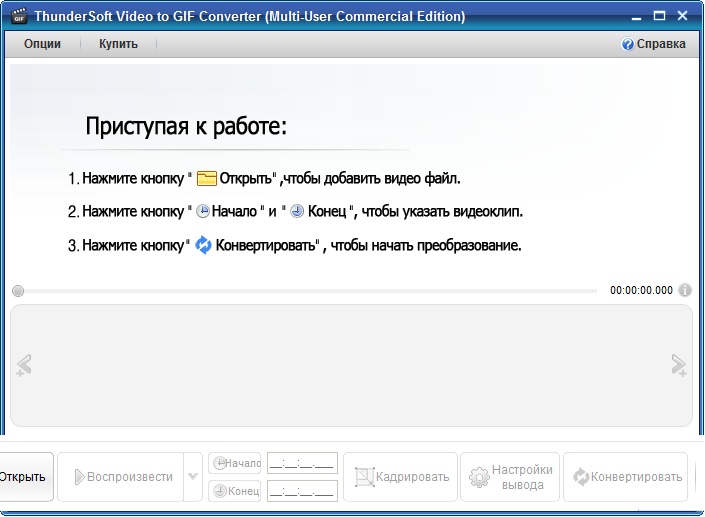Screen dimensions: 705x517
Task: Click the info icon beside the timecode
Action: [685, 290]
